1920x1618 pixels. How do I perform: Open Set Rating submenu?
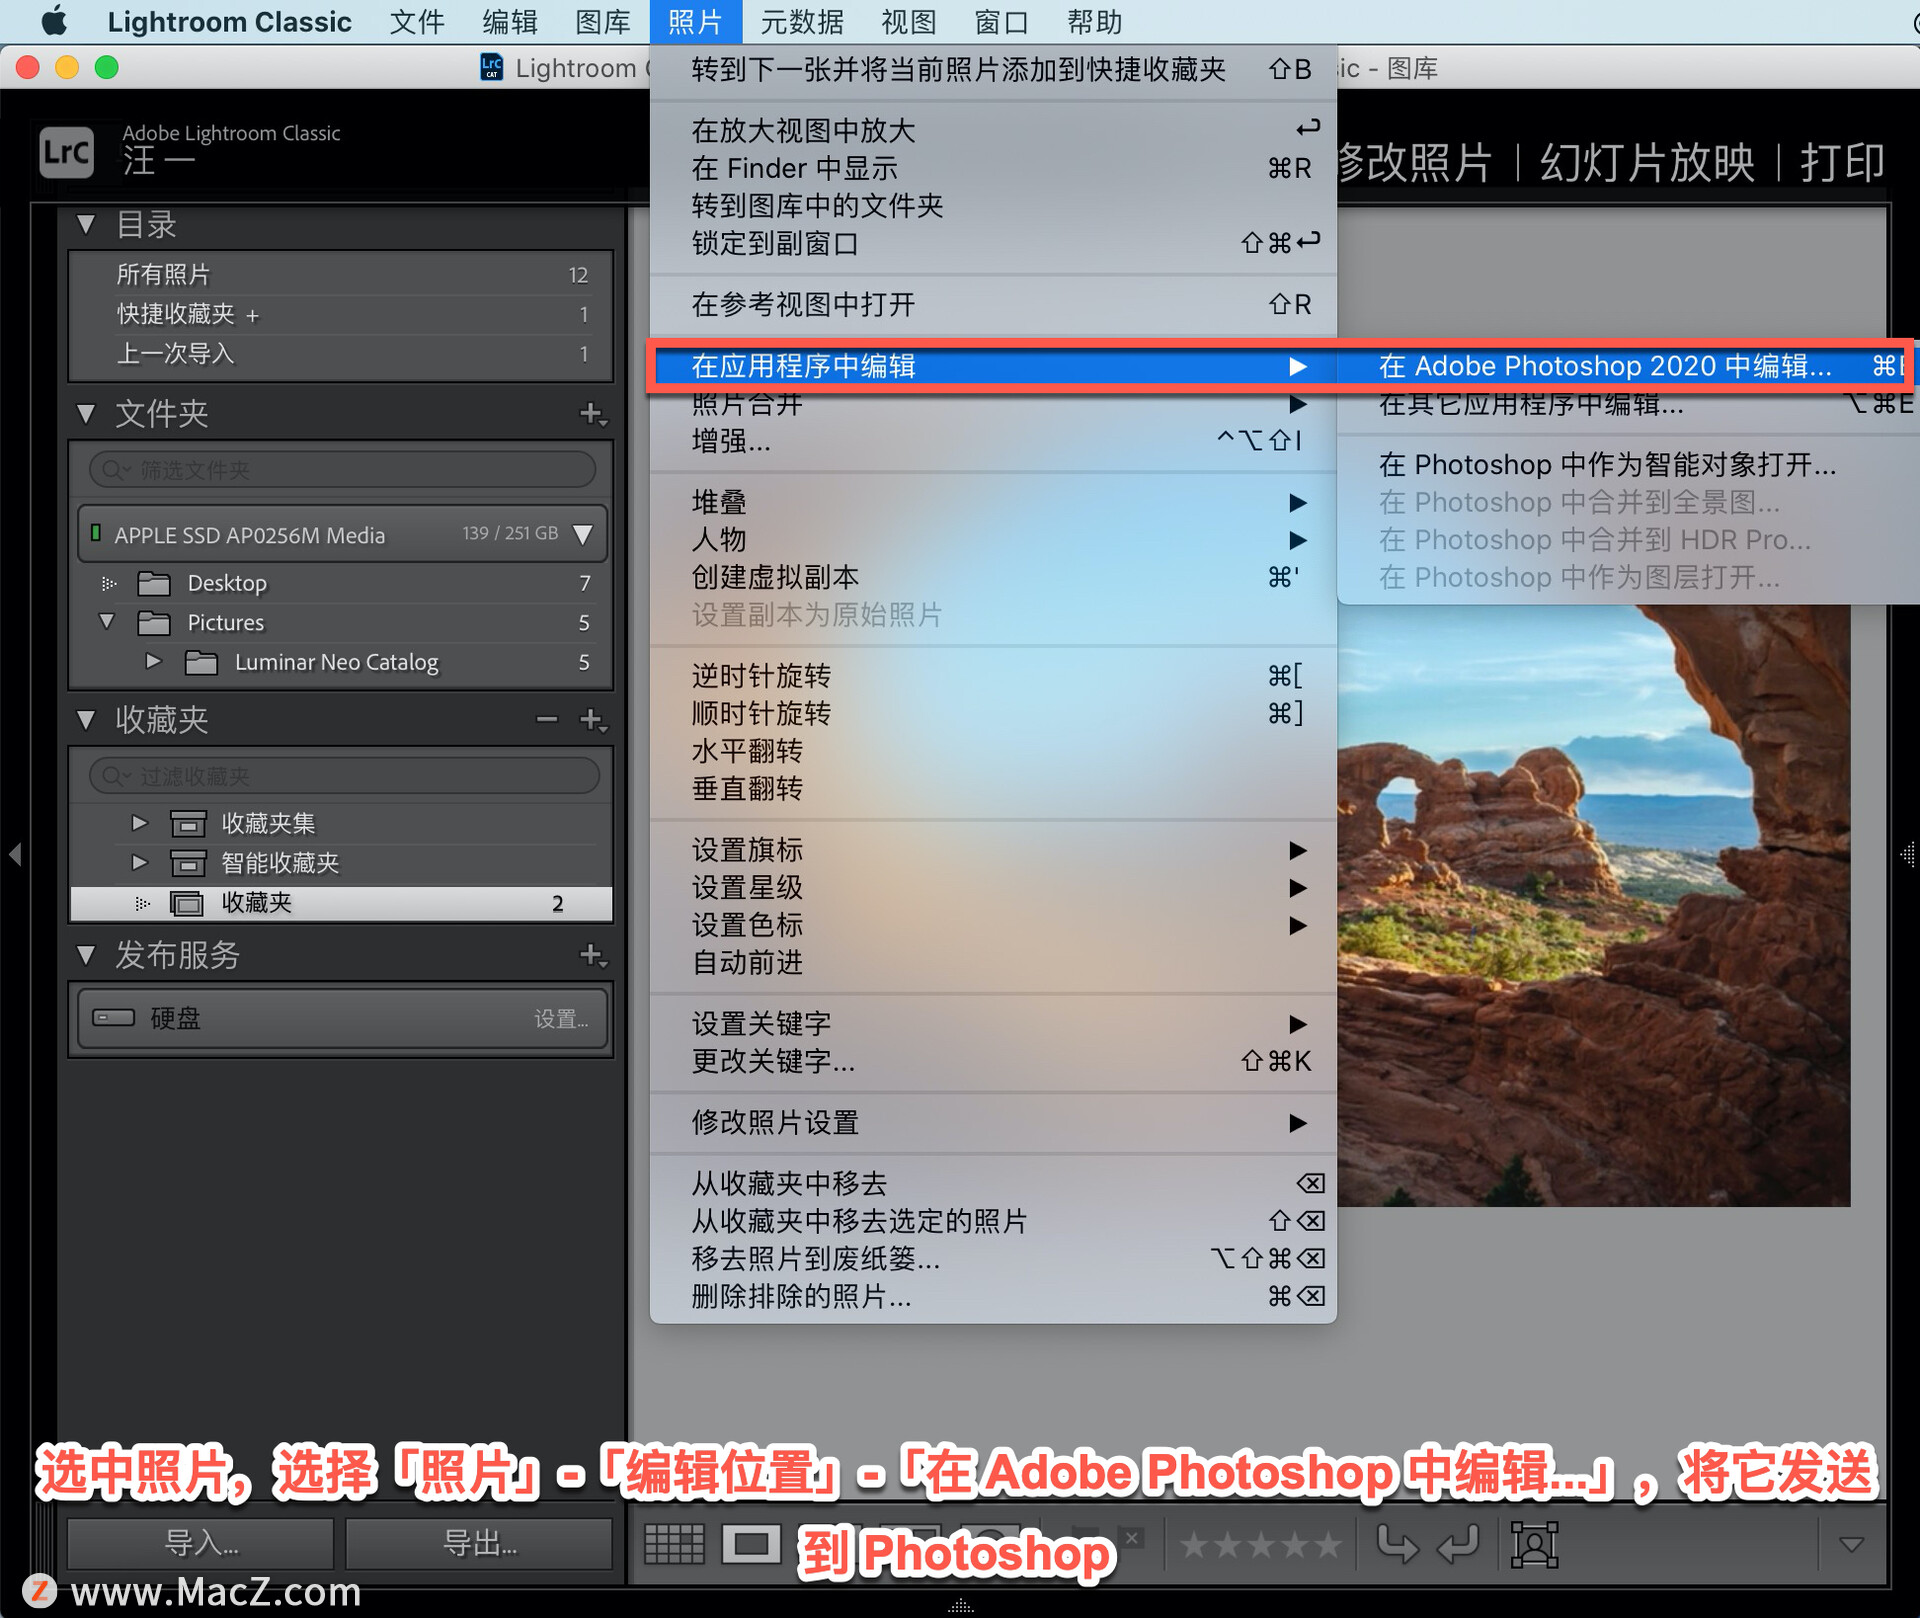tap(993, 887)
